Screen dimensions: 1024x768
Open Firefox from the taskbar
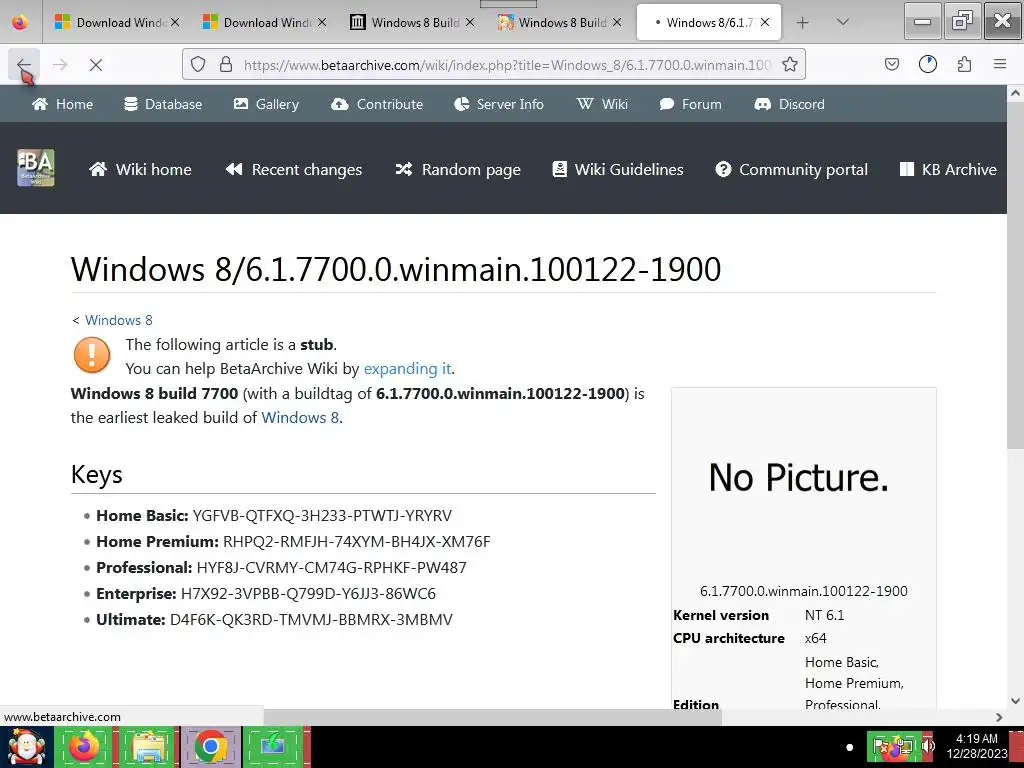(x=84, y=746)
